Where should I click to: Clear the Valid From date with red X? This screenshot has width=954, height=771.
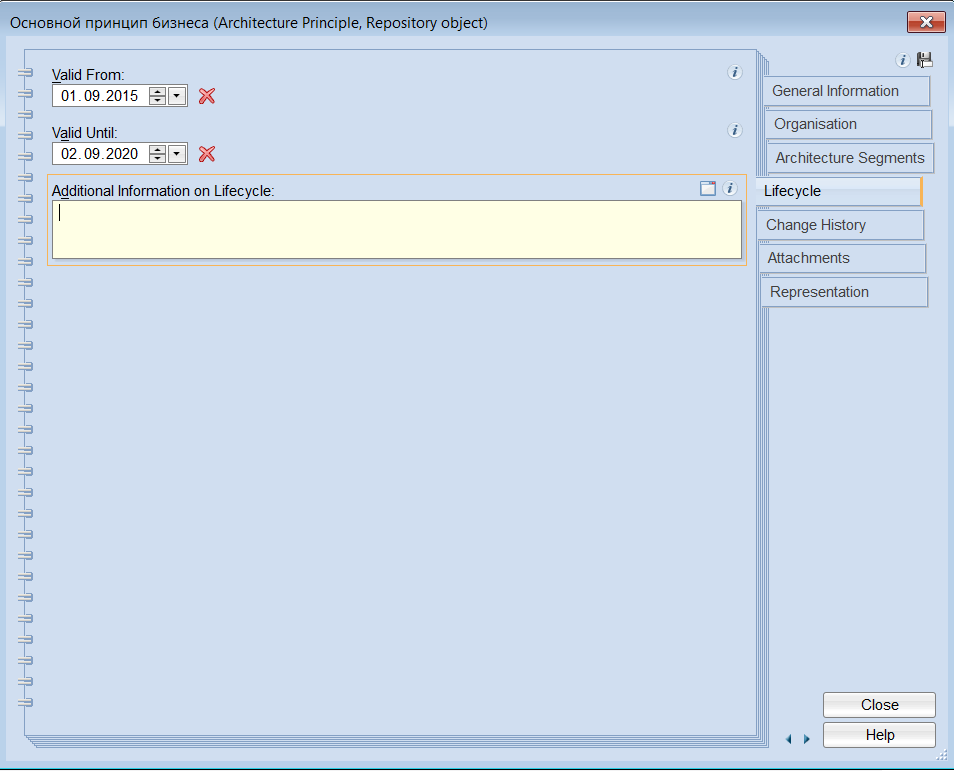(207, 96)
